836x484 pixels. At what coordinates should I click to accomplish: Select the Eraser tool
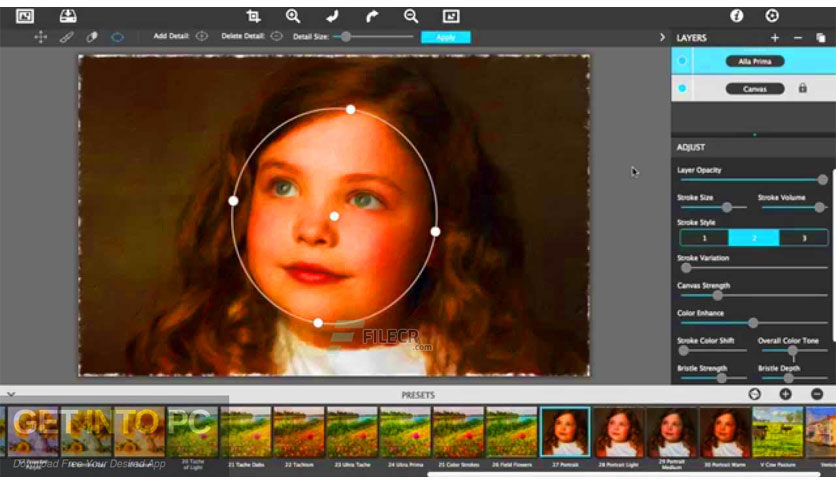pyautogui.click(x=92, y=37)
